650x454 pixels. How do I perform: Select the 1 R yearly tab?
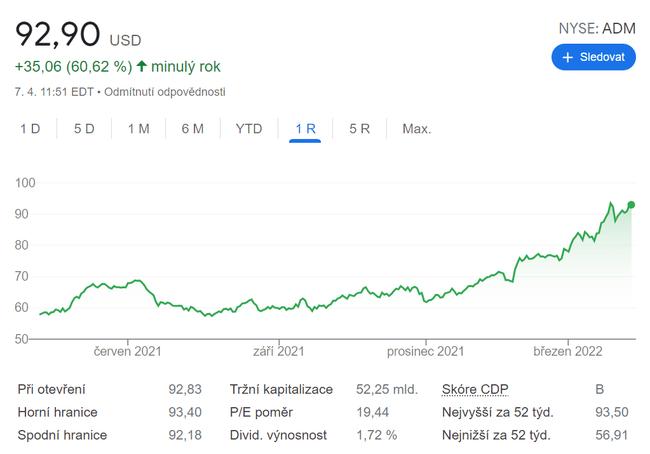[x=305, y=128]
